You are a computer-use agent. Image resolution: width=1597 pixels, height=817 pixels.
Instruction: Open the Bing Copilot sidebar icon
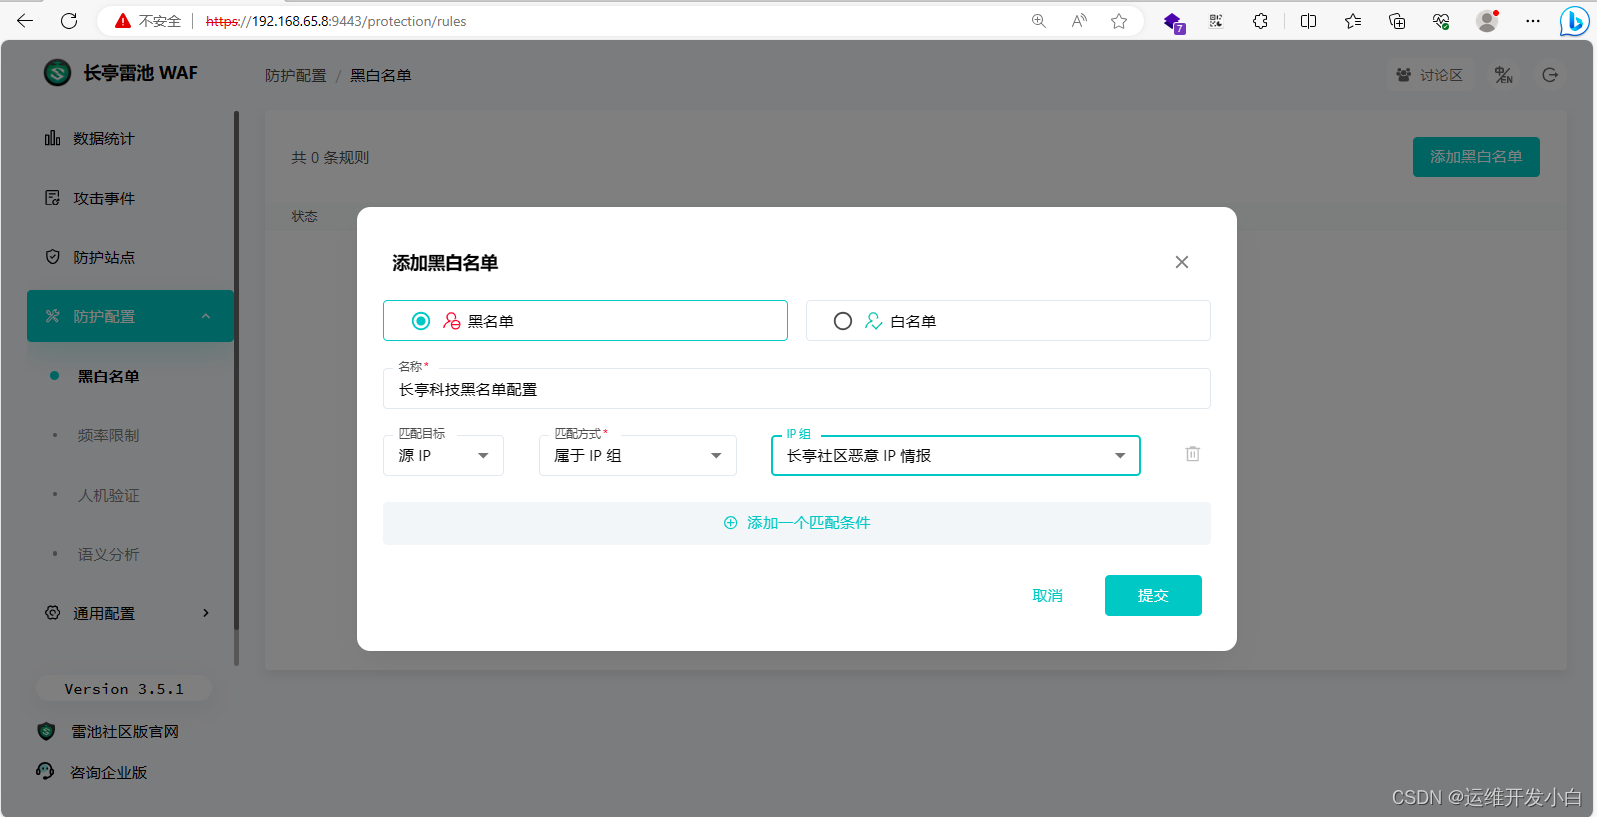pyautogui.click(x=1574, y=21)
